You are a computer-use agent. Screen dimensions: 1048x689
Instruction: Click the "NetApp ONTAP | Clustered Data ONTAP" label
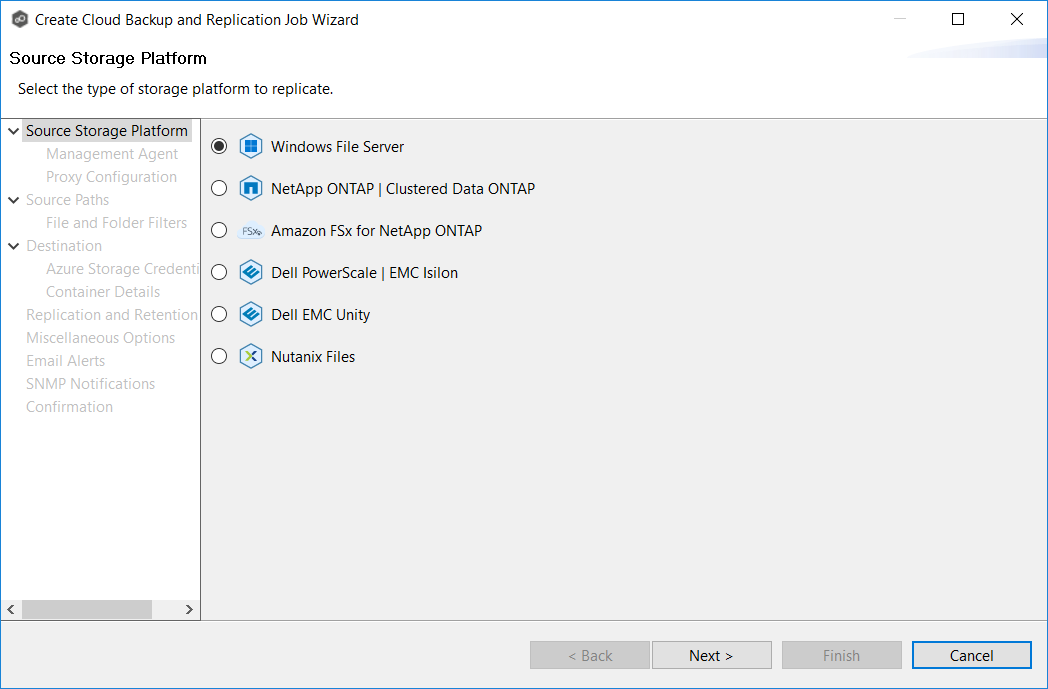point(403,189)
